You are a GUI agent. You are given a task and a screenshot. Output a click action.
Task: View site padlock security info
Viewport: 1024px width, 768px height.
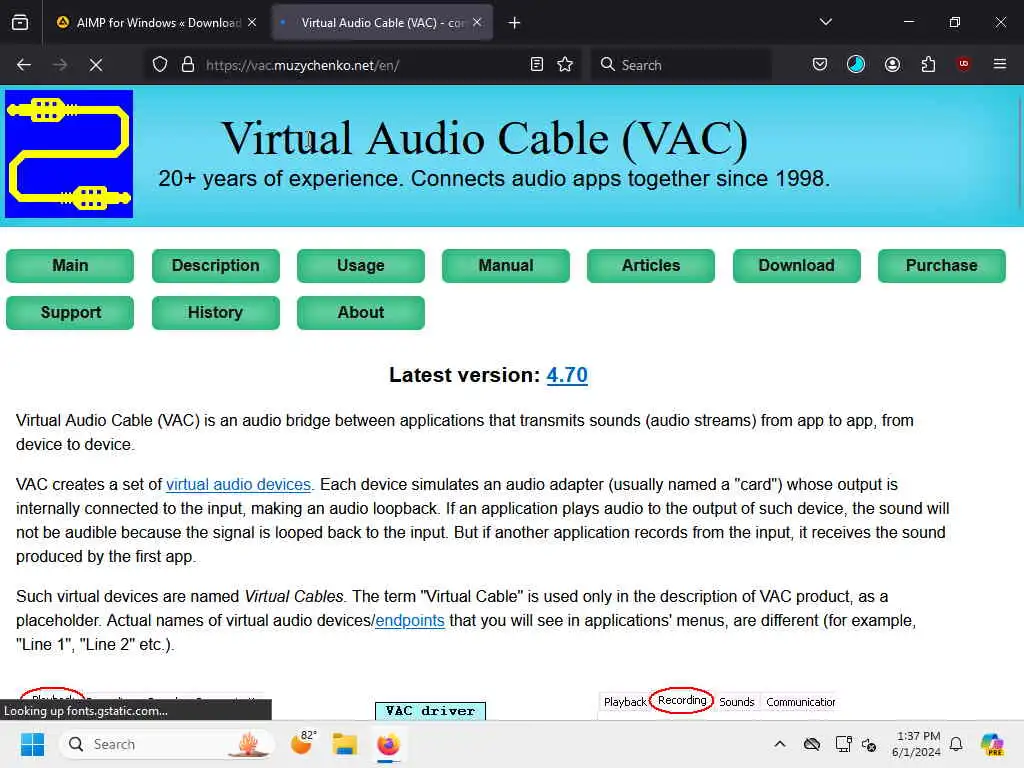tap(188, 65)
